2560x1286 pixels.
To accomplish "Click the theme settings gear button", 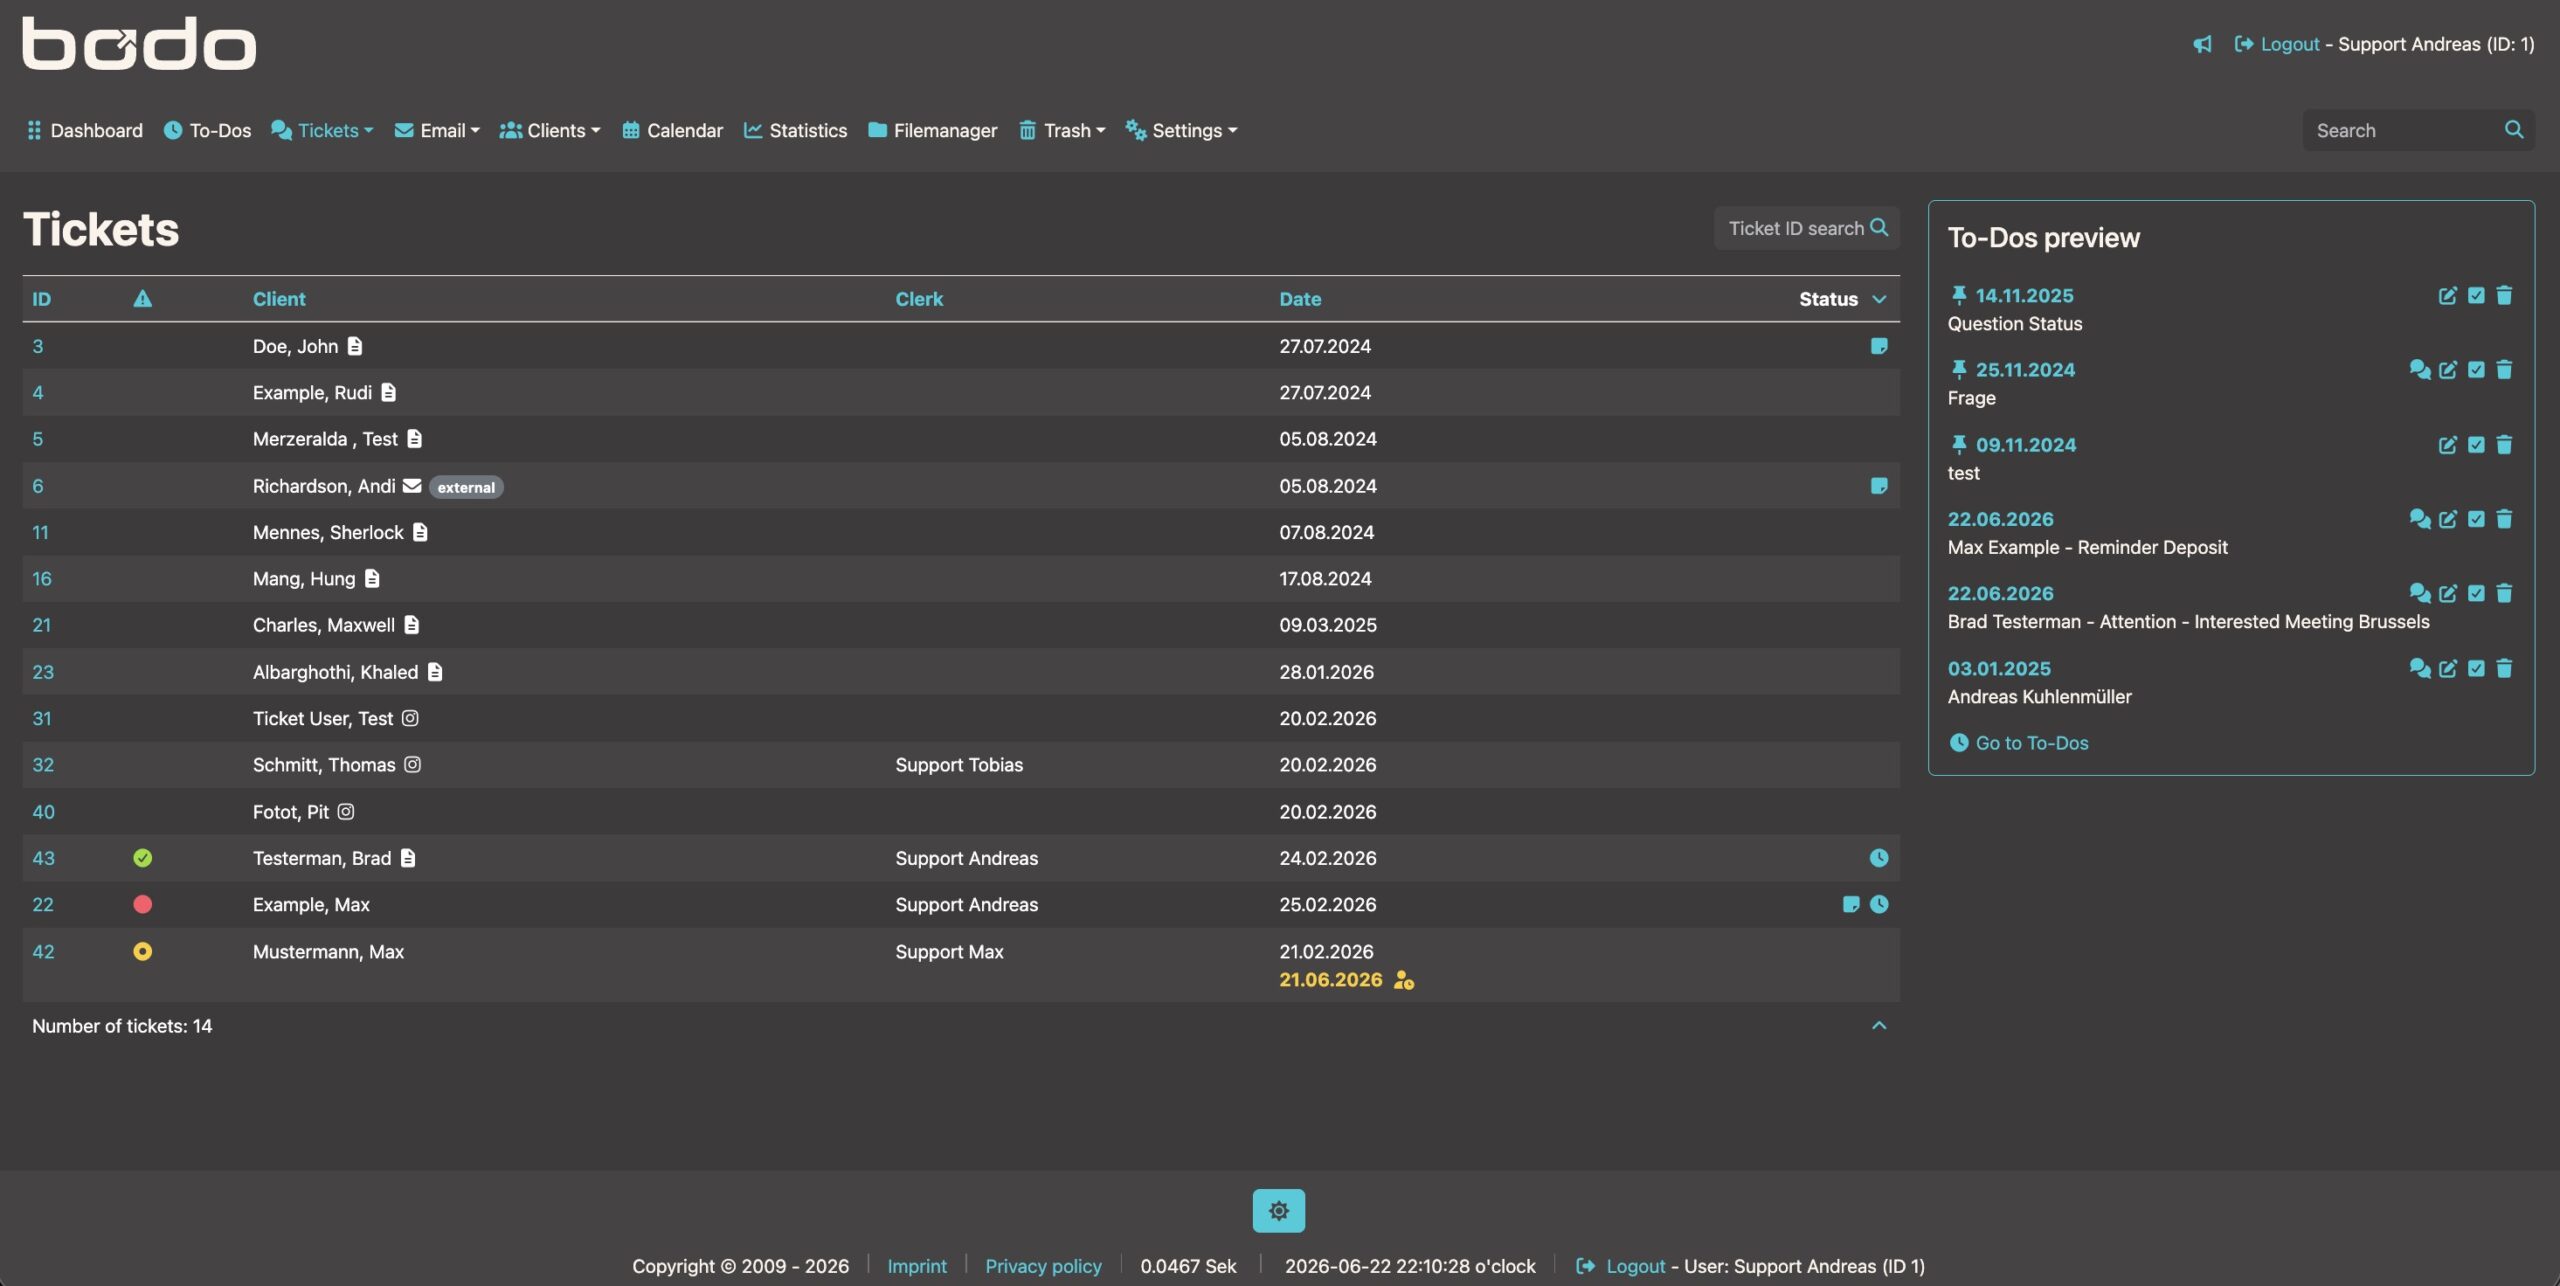I will [x=1279, y=1211].
